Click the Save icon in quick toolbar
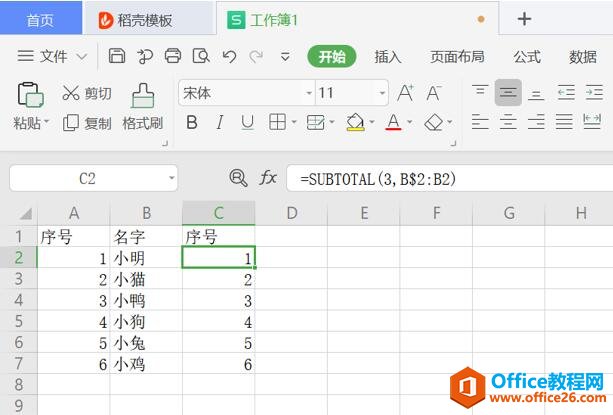 (117, 56)
